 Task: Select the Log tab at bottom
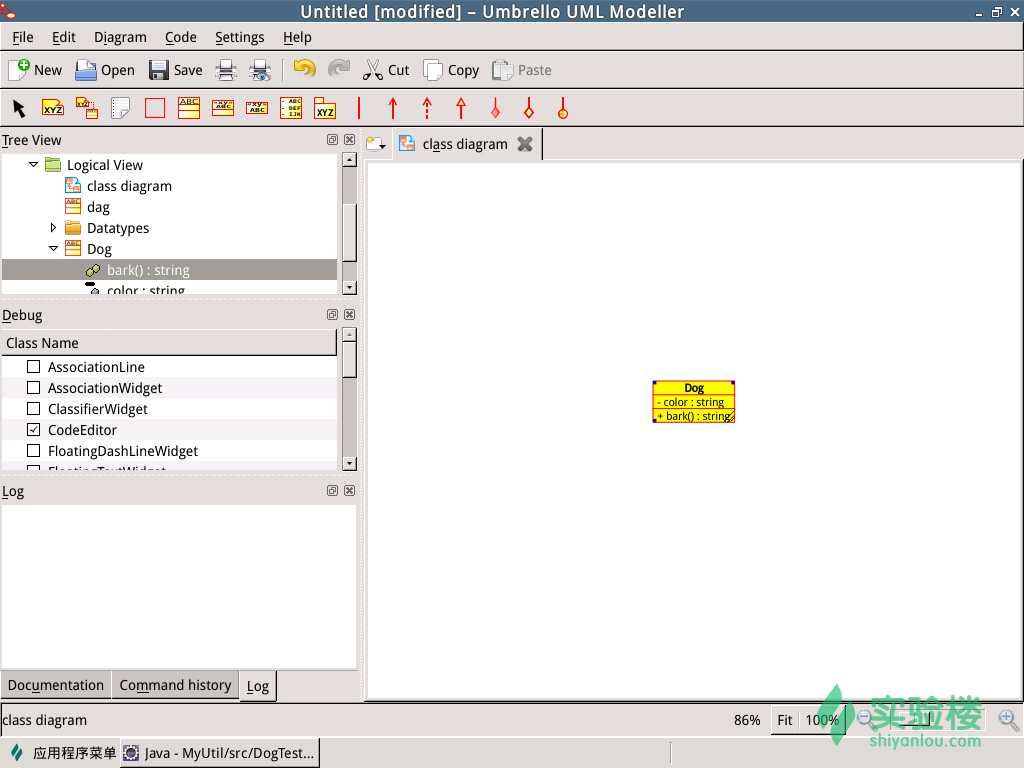coord(257,686)
